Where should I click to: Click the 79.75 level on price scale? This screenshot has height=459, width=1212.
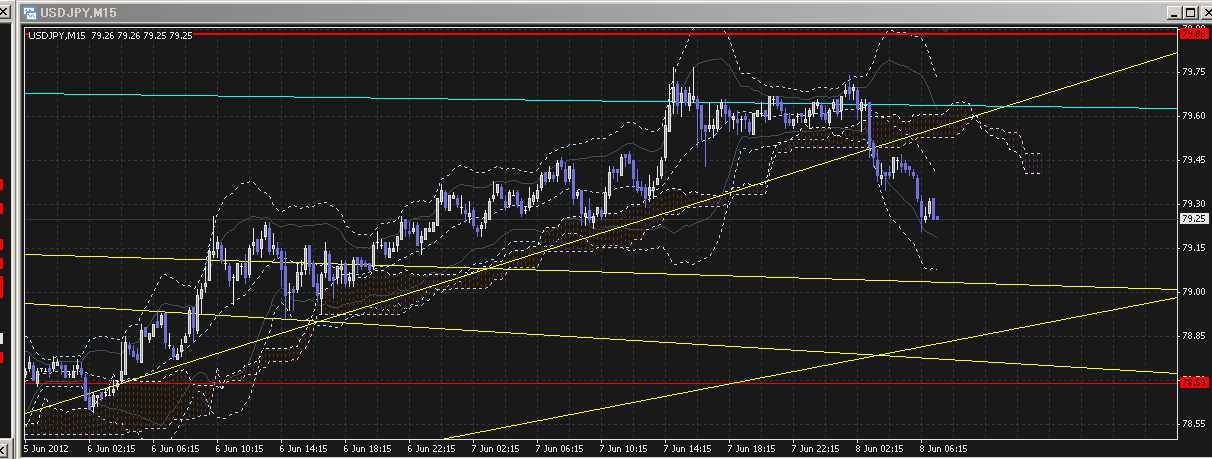coord(1192,72)
